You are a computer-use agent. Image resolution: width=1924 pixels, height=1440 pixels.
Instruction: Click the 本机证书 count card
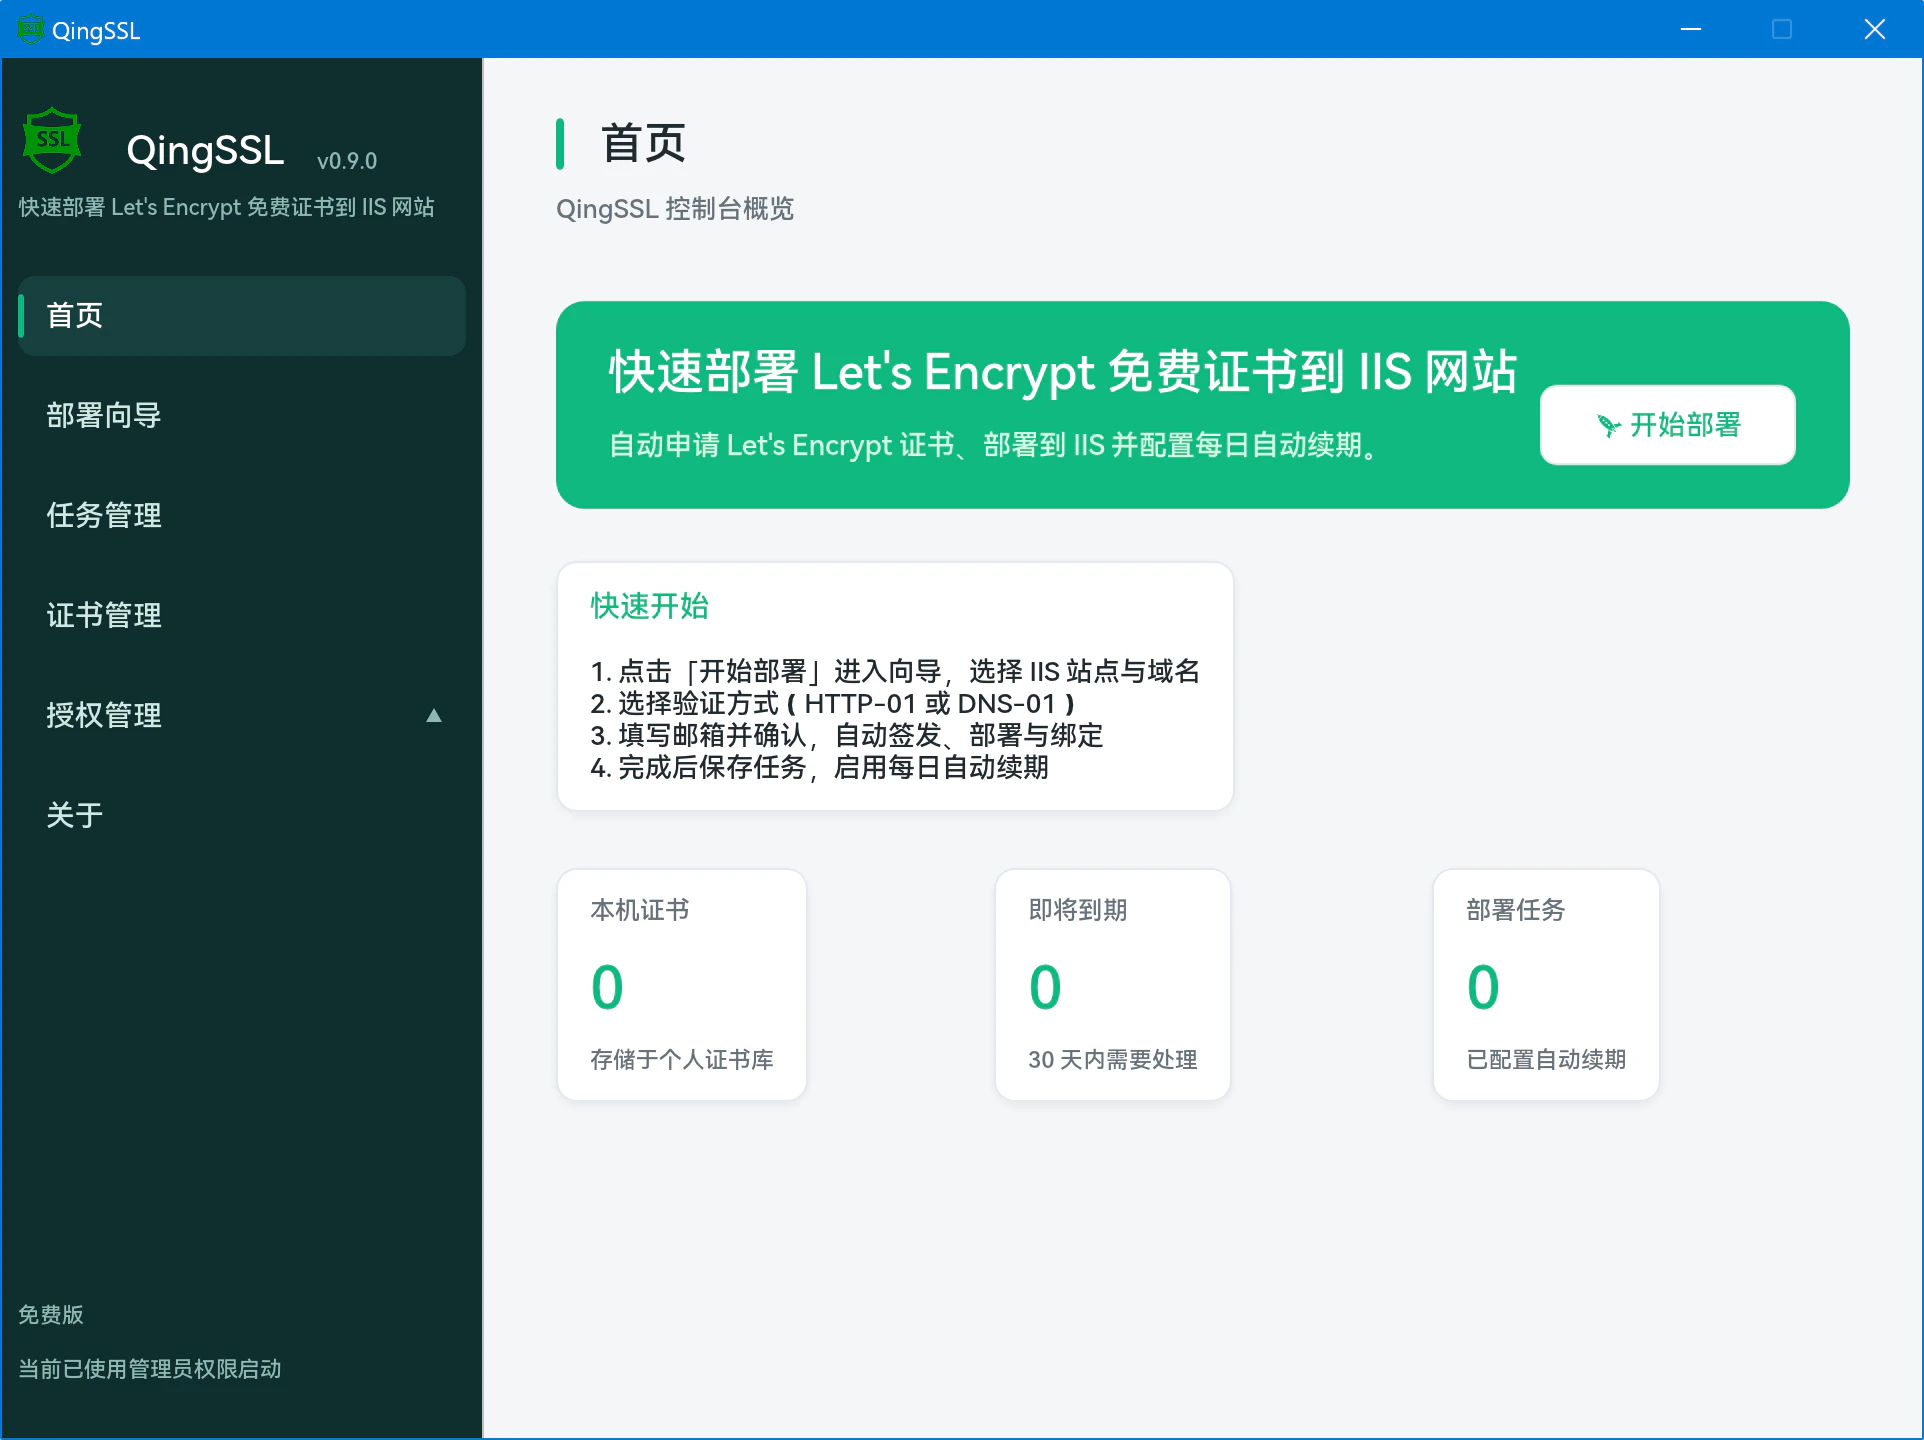[682, 985]
